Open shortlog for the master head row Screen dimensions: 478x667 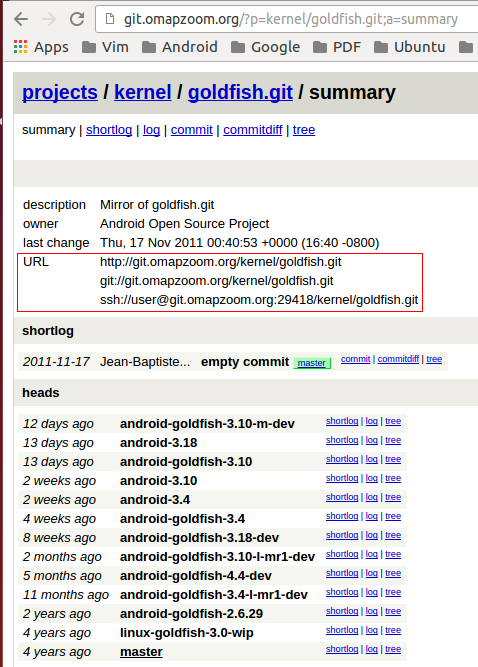click(342, 649)
